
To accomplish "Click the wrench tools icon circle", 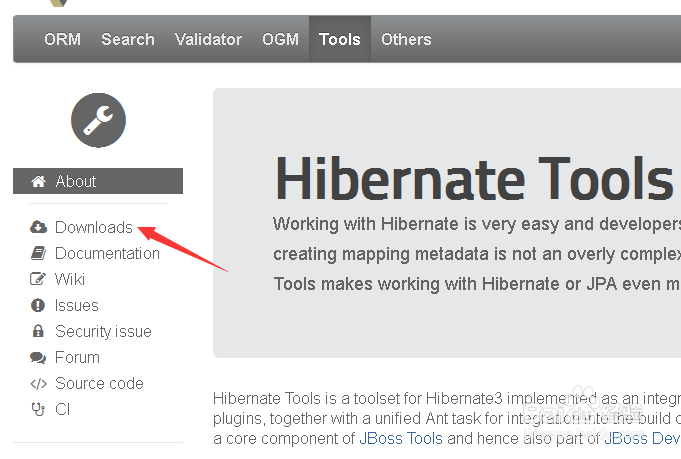I will click(98, 120).
